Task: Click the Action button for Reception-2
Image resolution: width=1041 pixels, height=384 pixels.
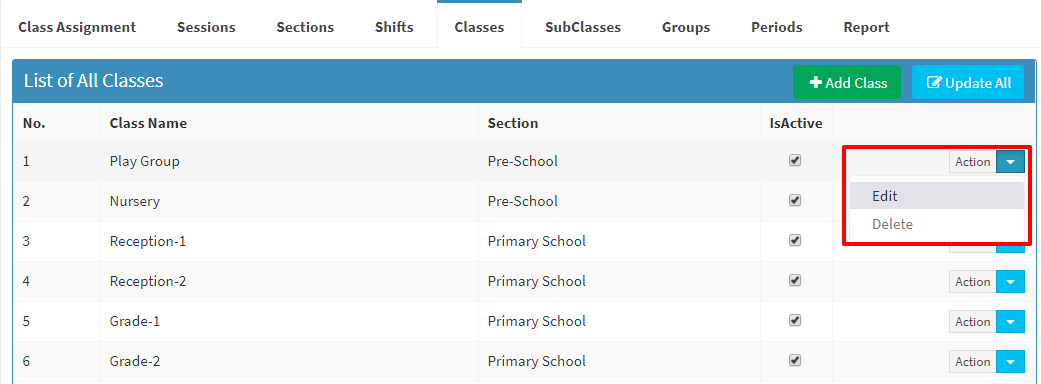Action: (x=973, y=282)
